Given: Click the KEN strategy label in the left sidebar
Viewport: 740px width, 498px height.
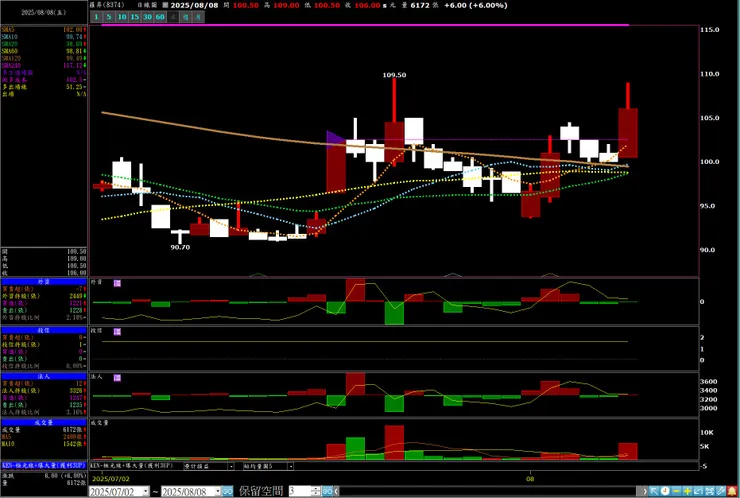Looking at the screenshot, I should pos(44,465).
